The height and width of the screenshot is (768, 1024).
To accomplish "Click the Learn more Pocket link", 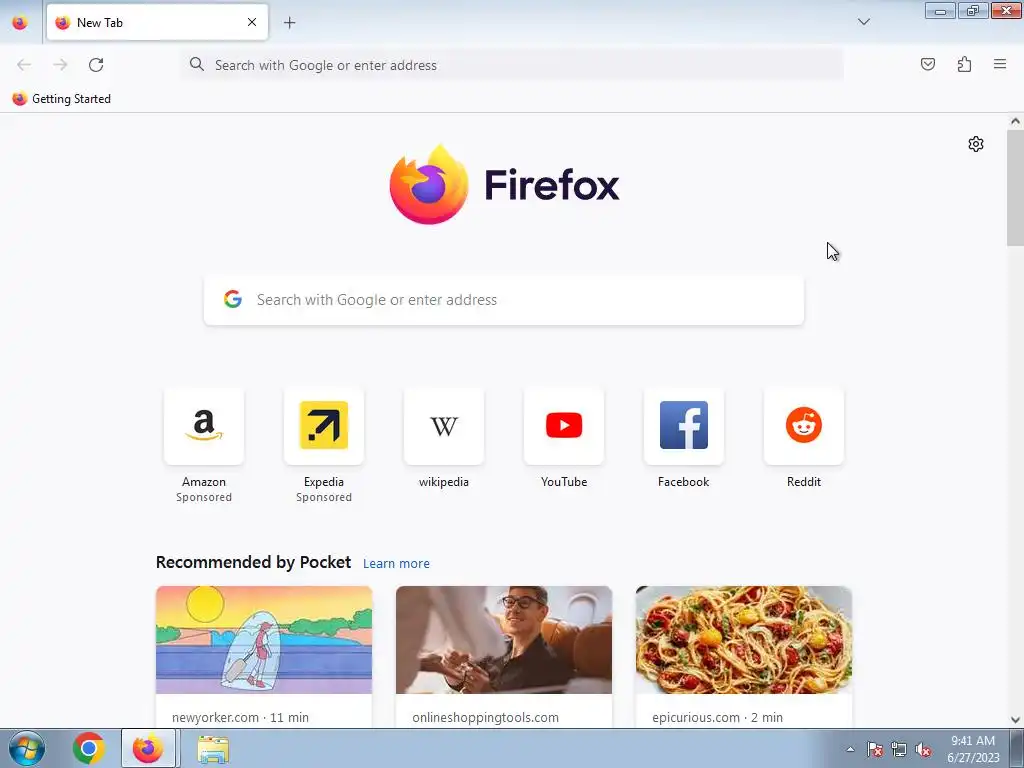I will [x=396, y=564].
